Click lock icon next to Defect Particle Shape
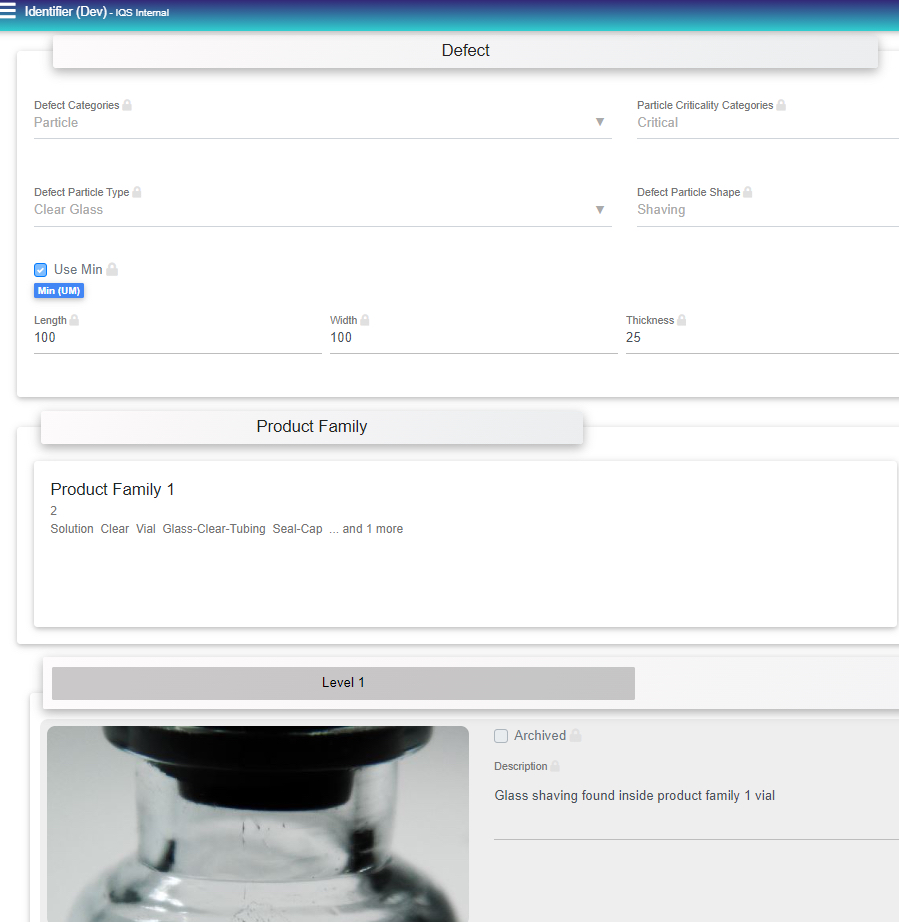This screenshot has height=922, width=899. click(747, 192)
